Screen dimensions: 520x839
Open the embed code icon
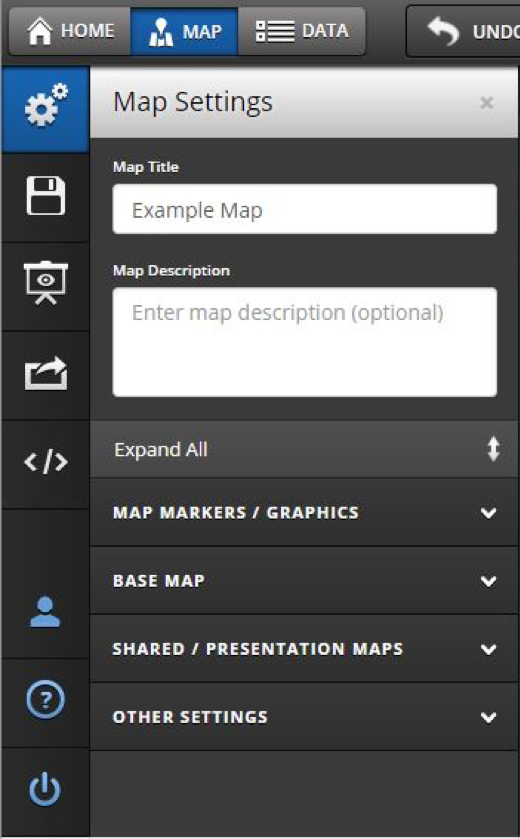tap(45, 462)
